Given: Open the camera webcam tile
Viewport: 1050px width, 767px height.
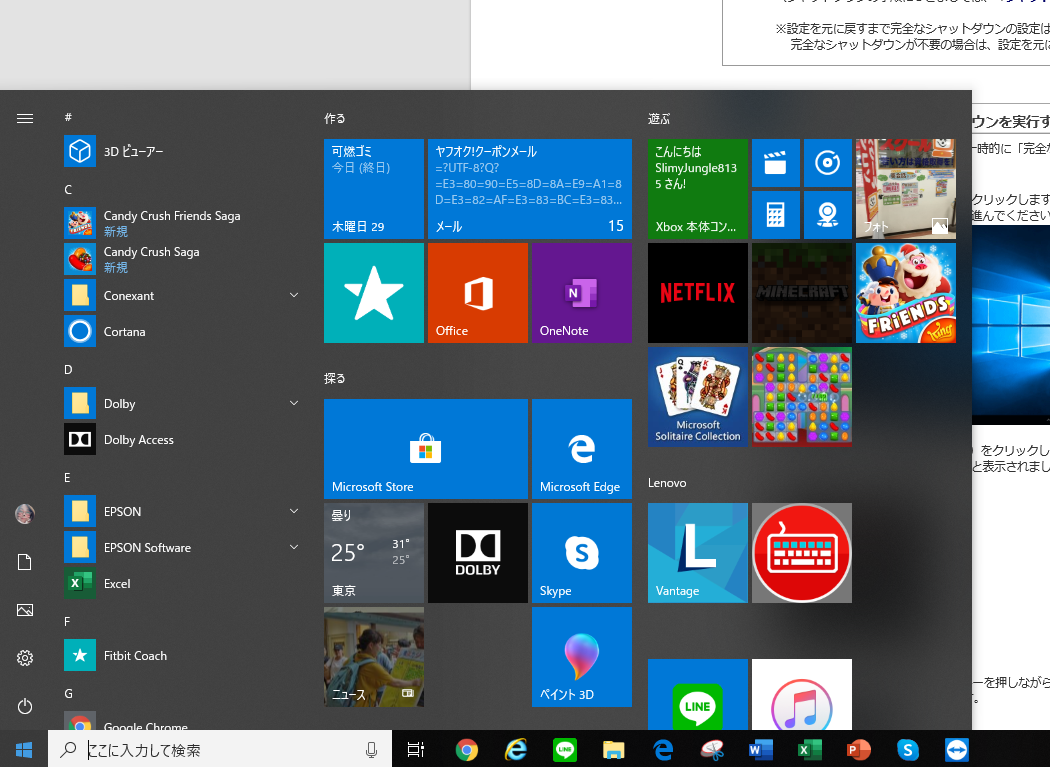Looking at the screenshot, I should (x=828, y=215).
